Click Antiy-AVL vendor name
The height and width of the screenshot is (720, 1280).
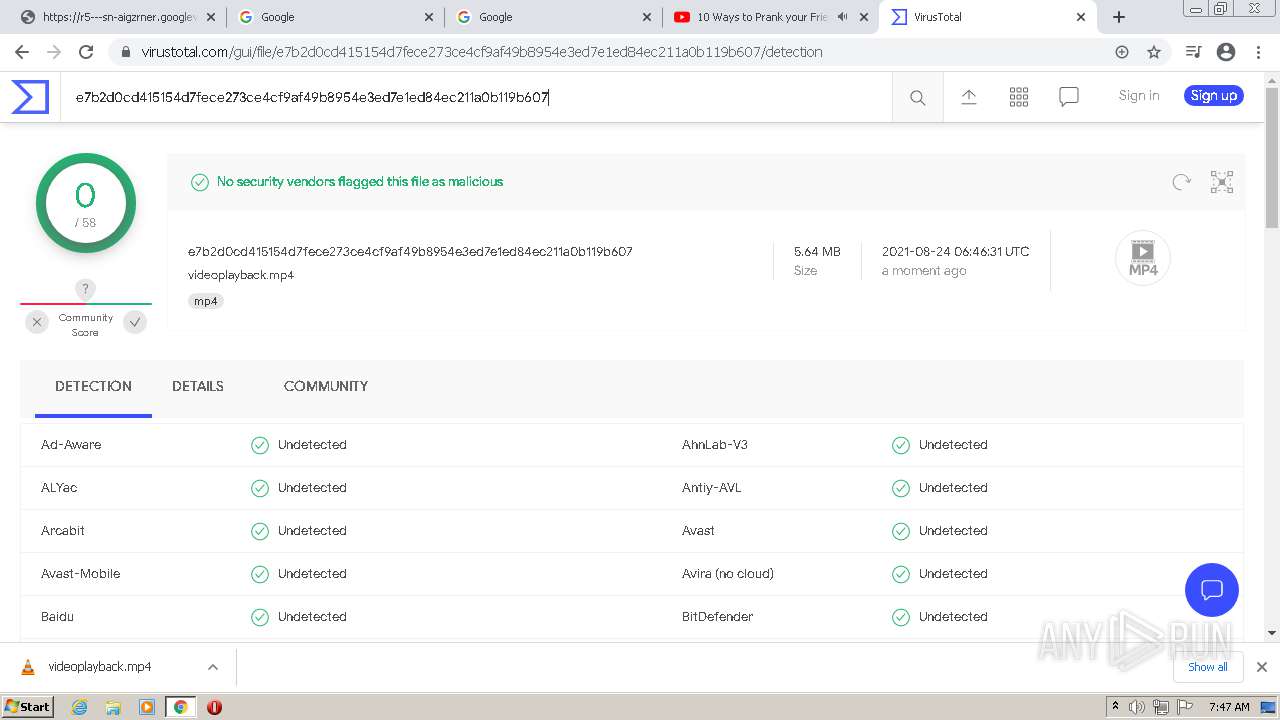[712, 488]
